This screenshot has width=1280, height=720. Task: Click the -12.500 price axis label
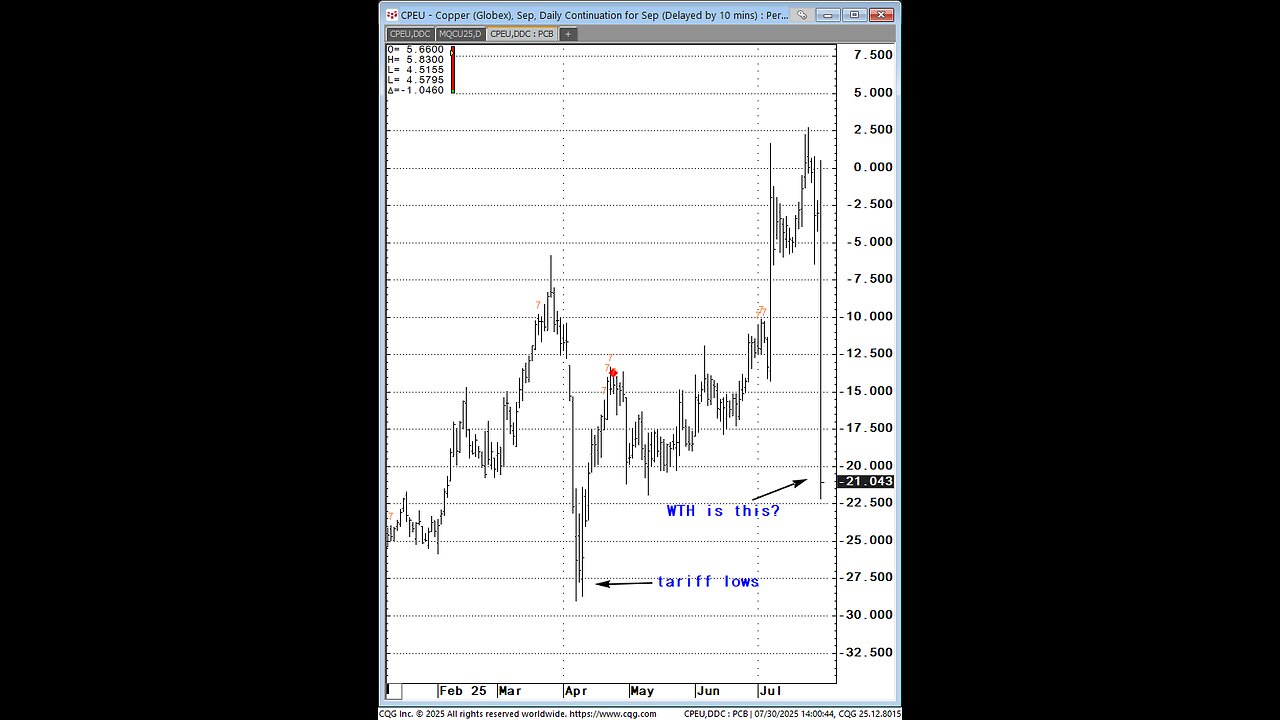[867, 353]
